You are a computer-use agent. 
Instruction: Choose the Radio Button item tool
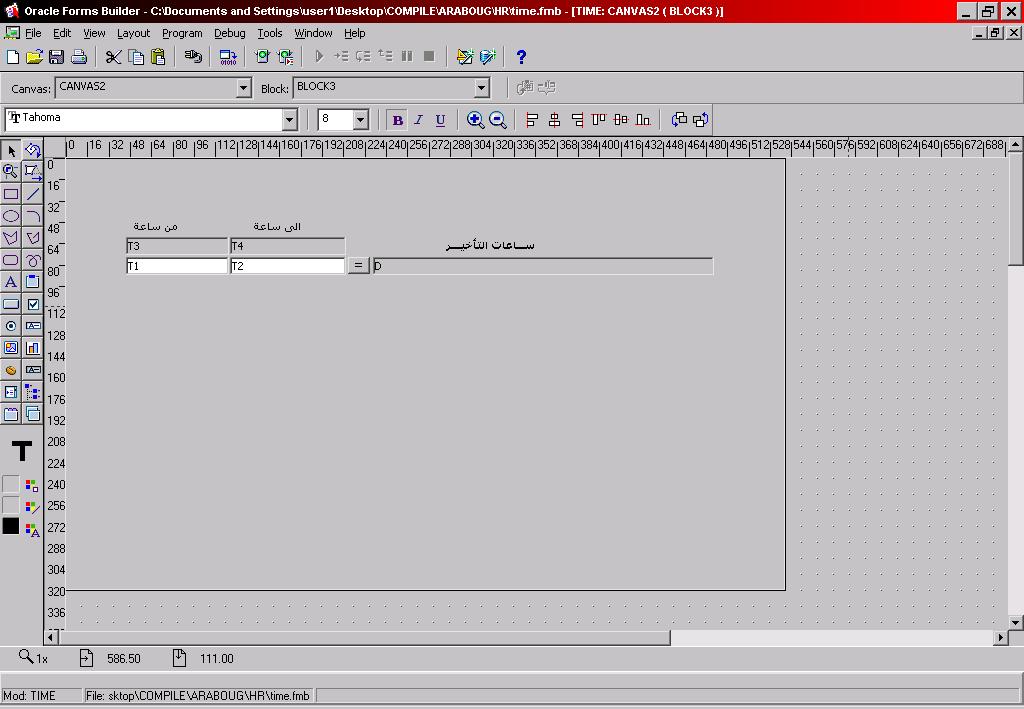point(11,326)
